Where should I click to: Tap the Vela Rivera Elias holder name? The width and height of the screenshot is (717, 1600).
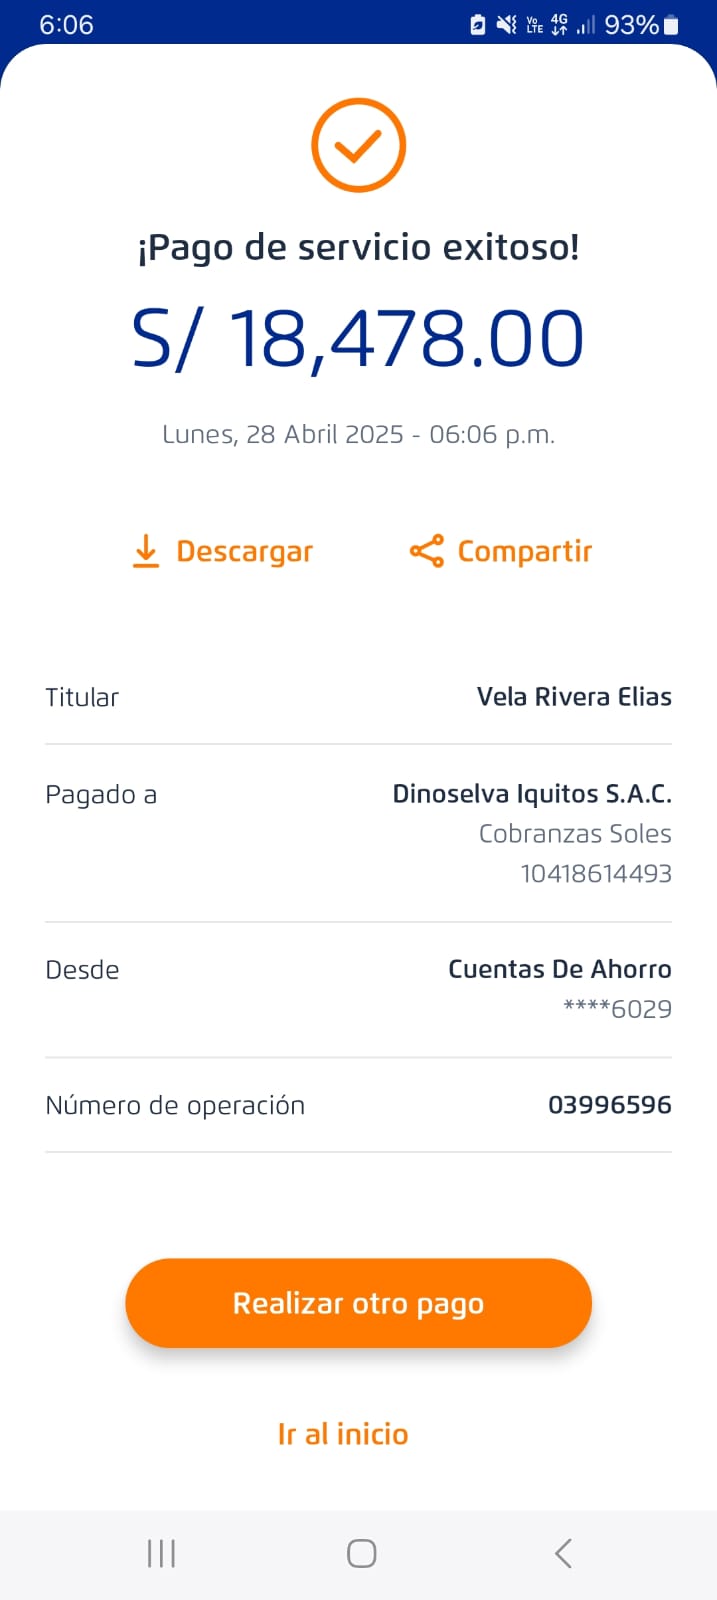[574, 697]
